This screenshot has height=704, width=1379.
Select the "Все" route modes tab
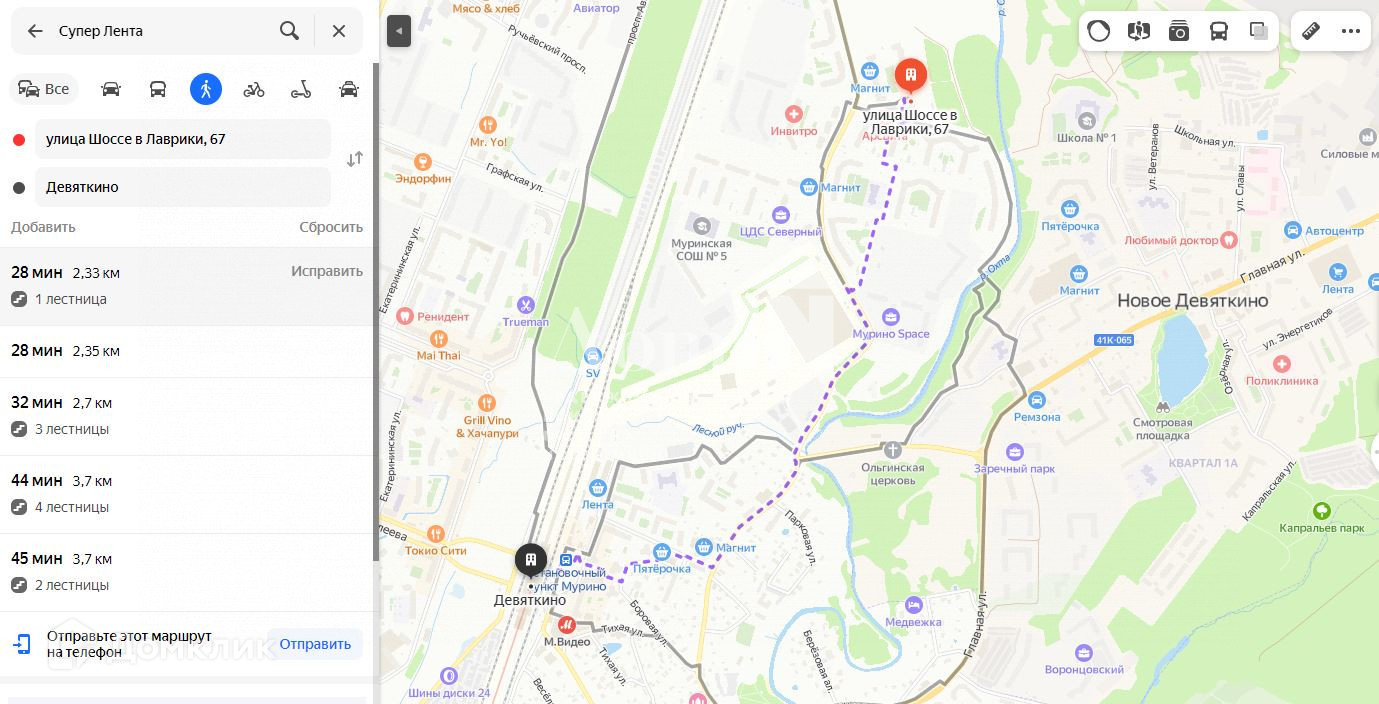click(x=44, y=89)
